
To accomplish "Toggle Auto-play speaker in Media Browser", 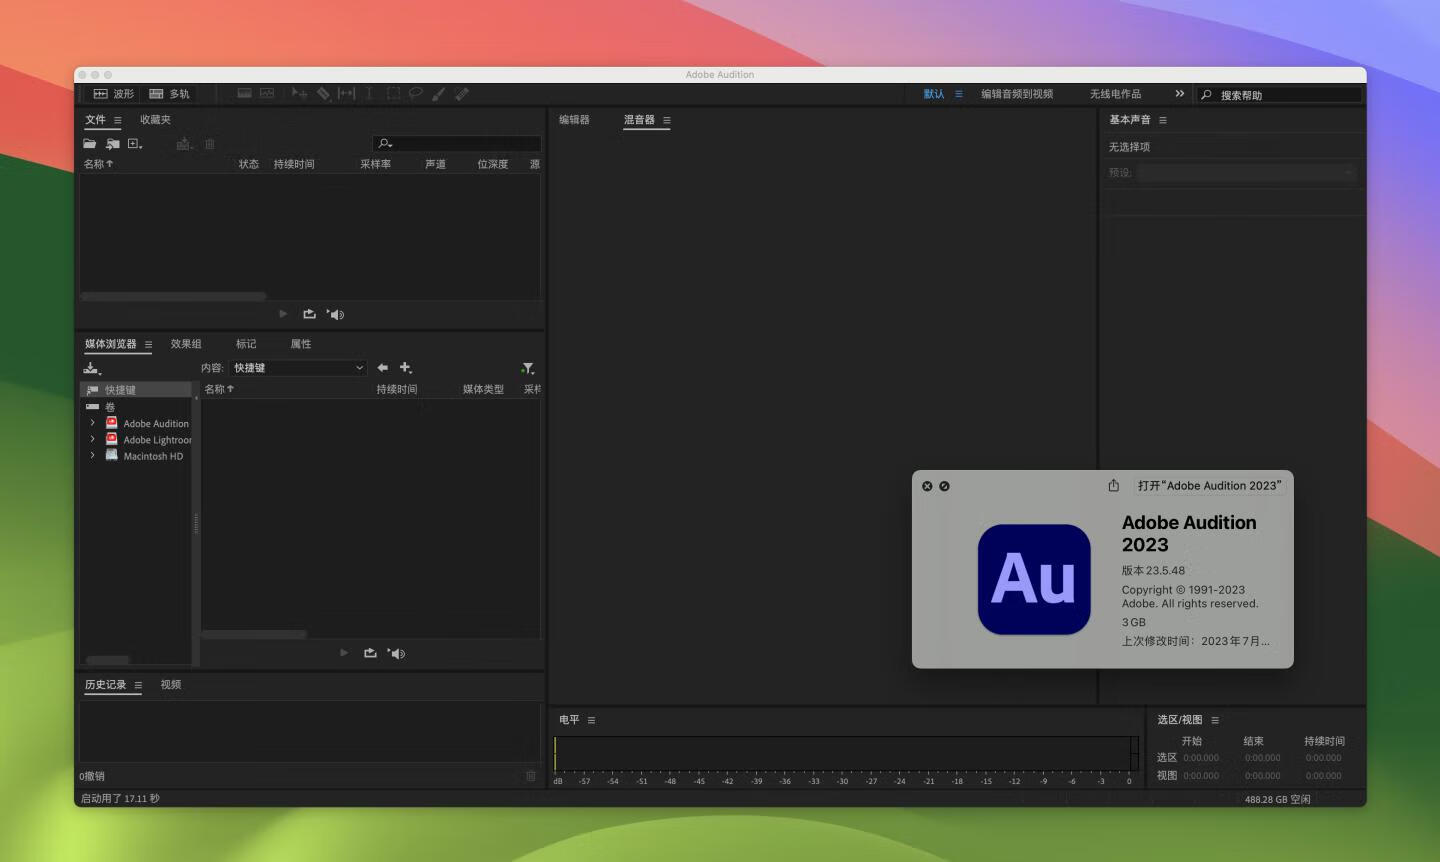I will point(397,653).
